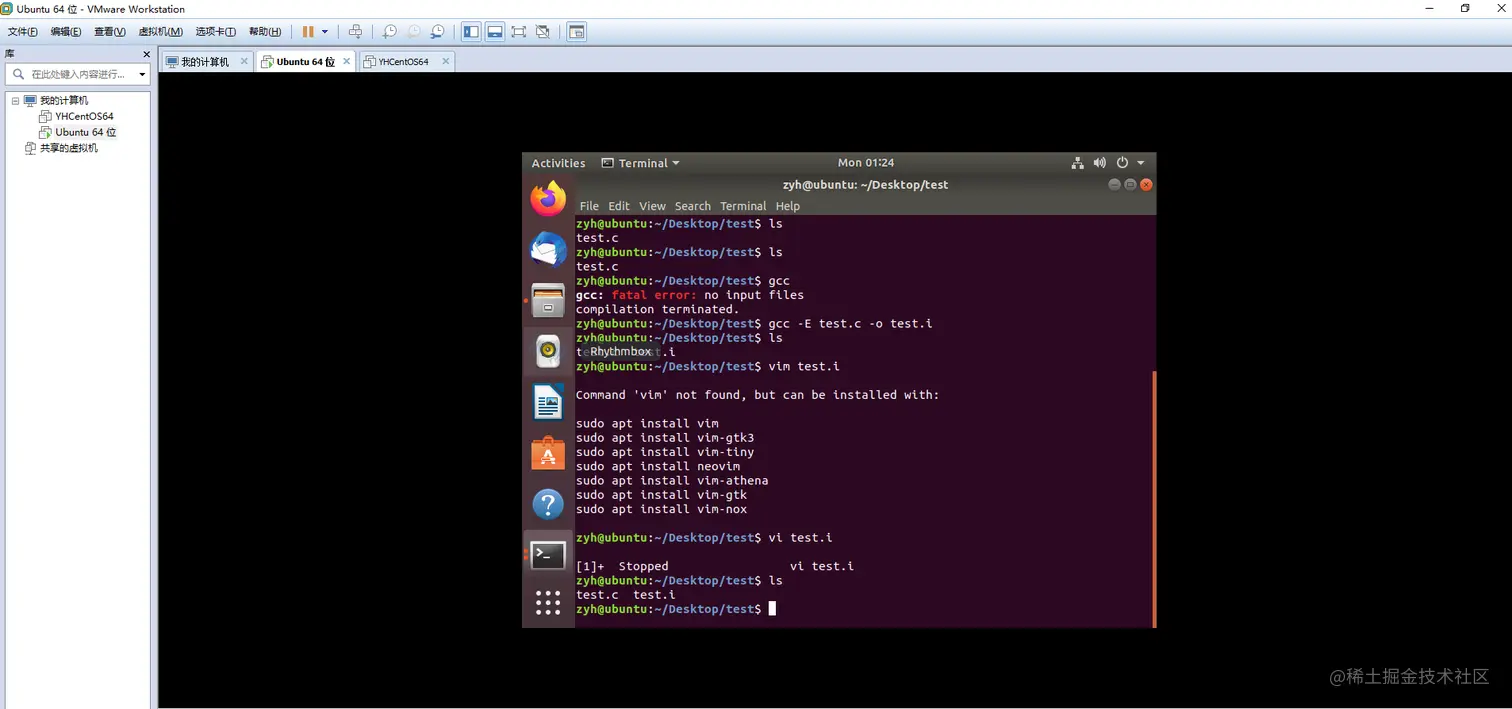Open Ubuntu Software from the dock

548,453
